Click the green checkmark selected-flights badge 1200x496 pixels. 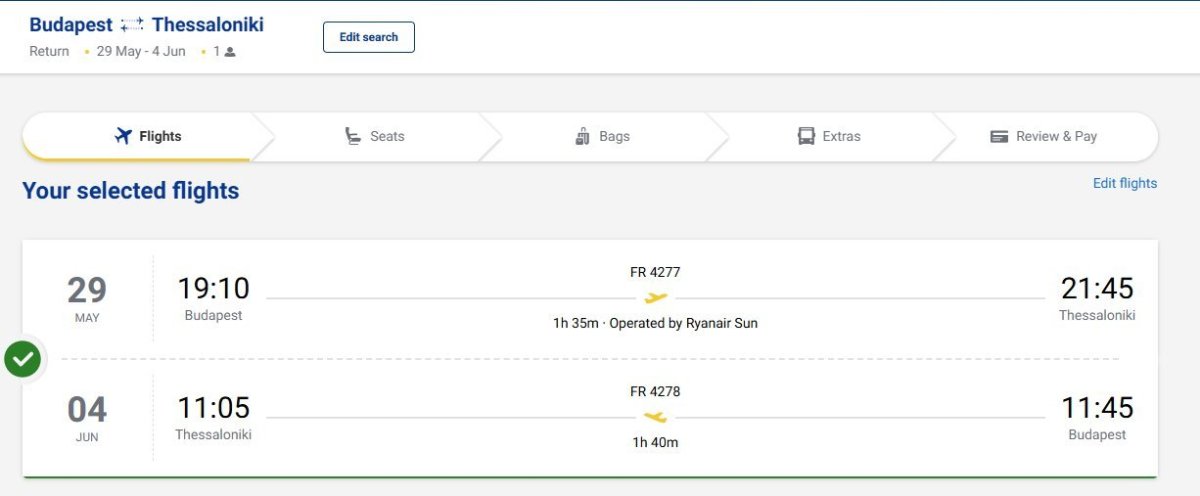point(22,359)
